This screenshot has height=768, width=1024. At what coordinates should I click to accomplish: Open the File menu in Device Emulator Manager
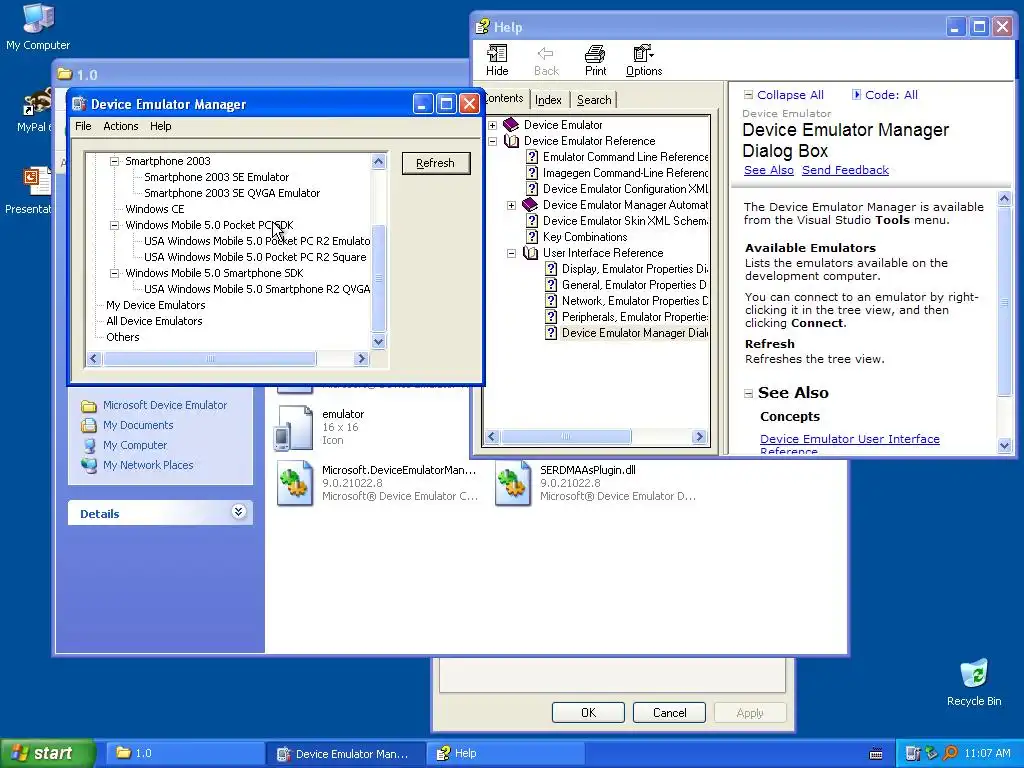coord(83,126)
